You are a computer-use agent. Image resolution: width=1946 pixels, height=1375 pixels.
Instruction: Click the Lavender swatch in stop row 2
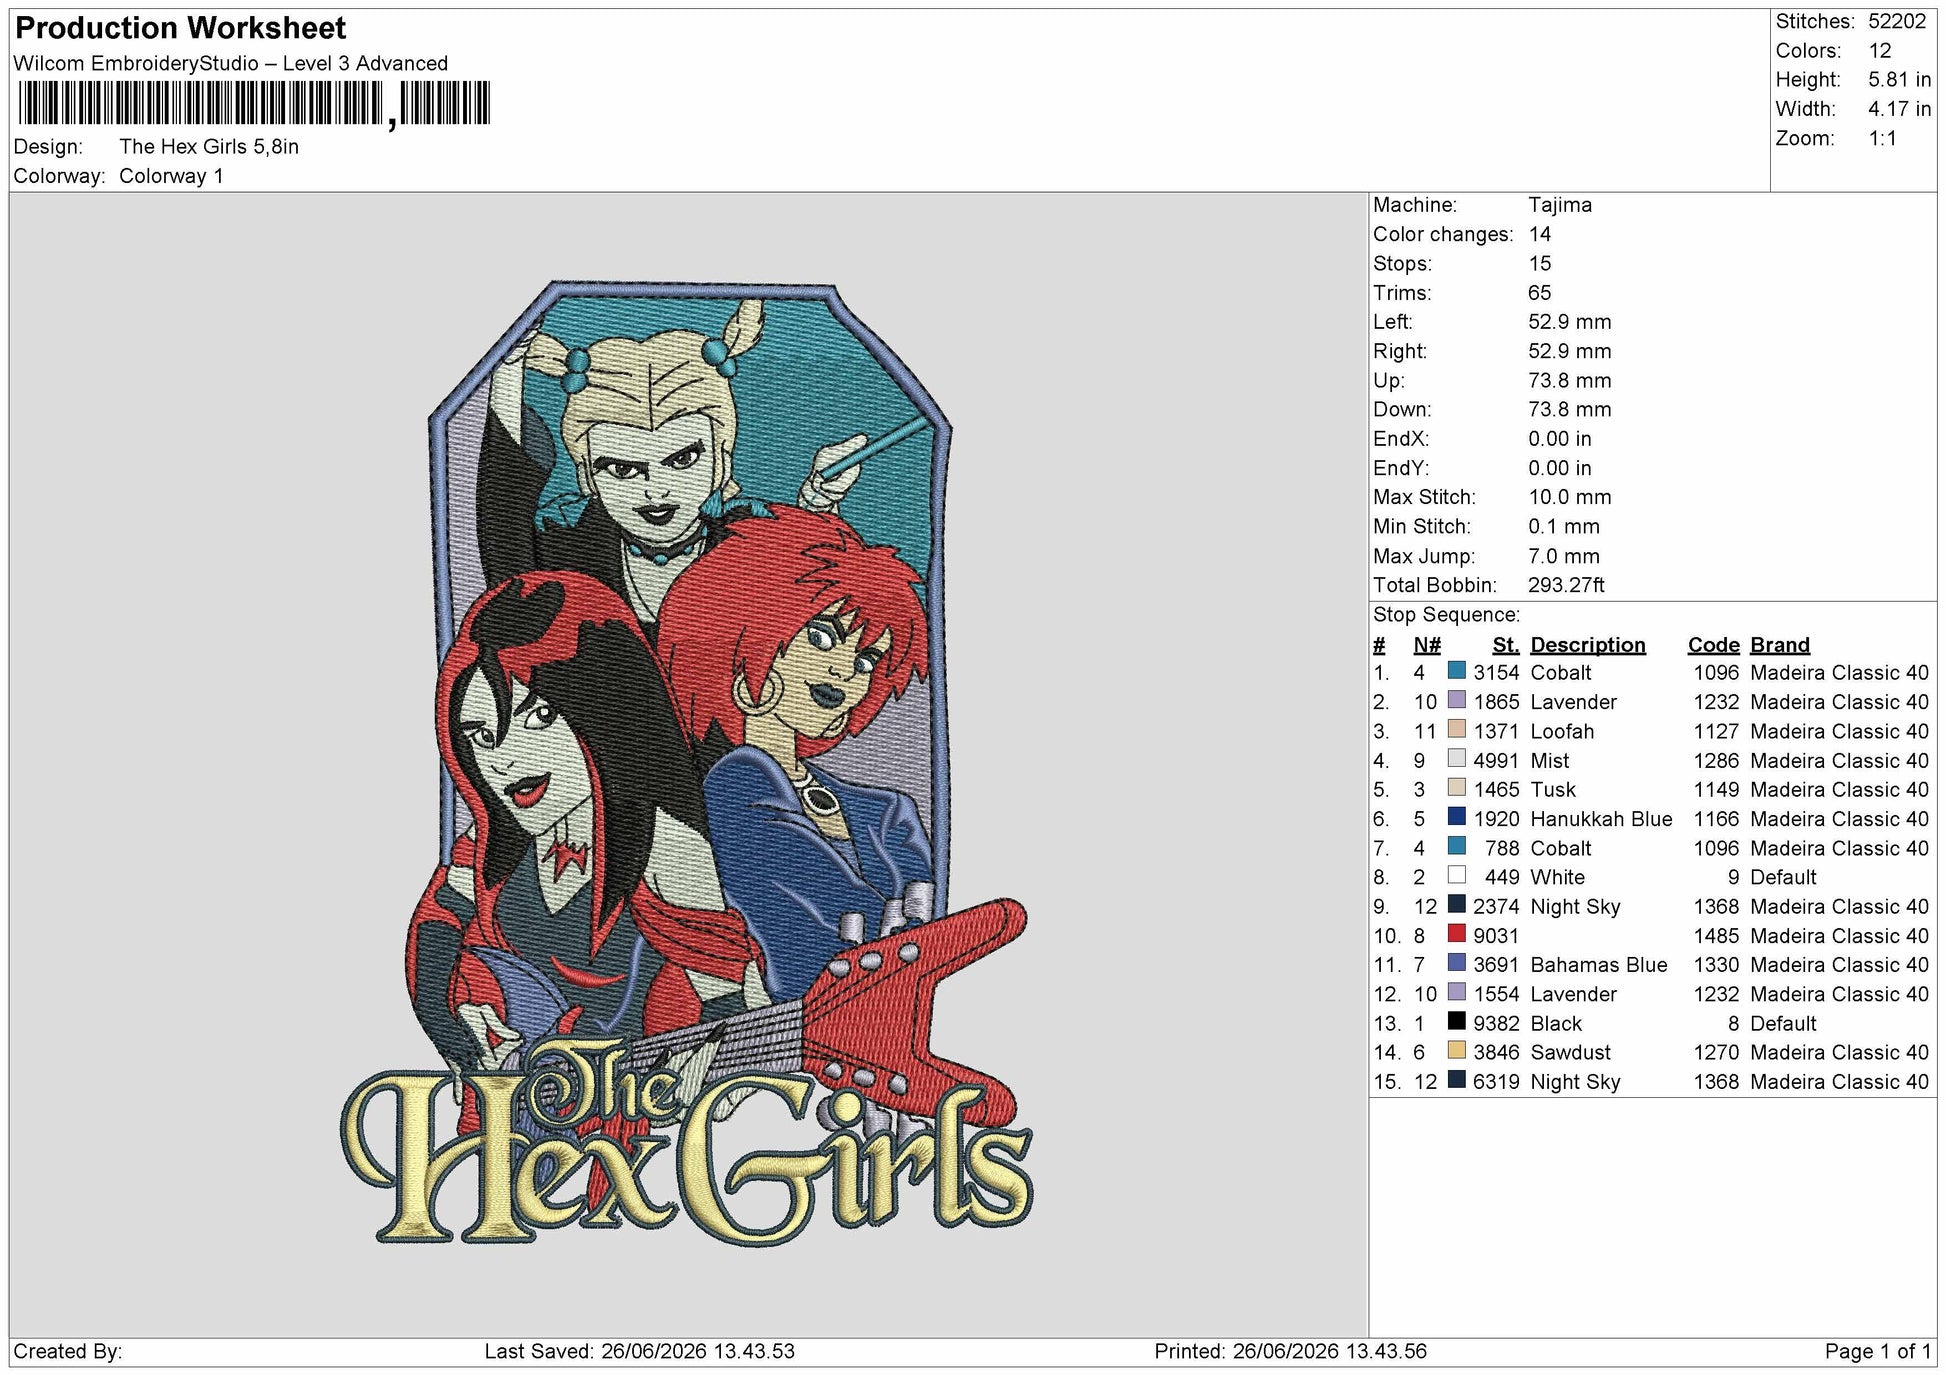click(1457, 700)
